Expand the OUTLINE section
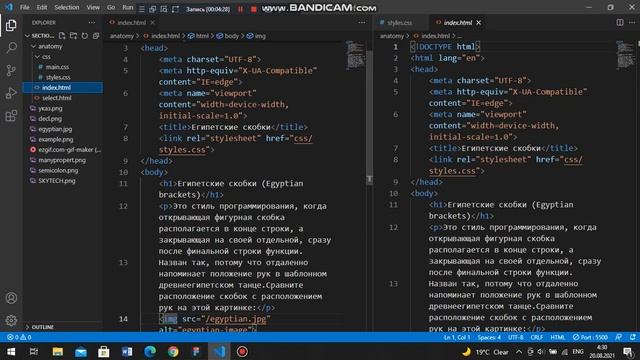 coord(42,327)
